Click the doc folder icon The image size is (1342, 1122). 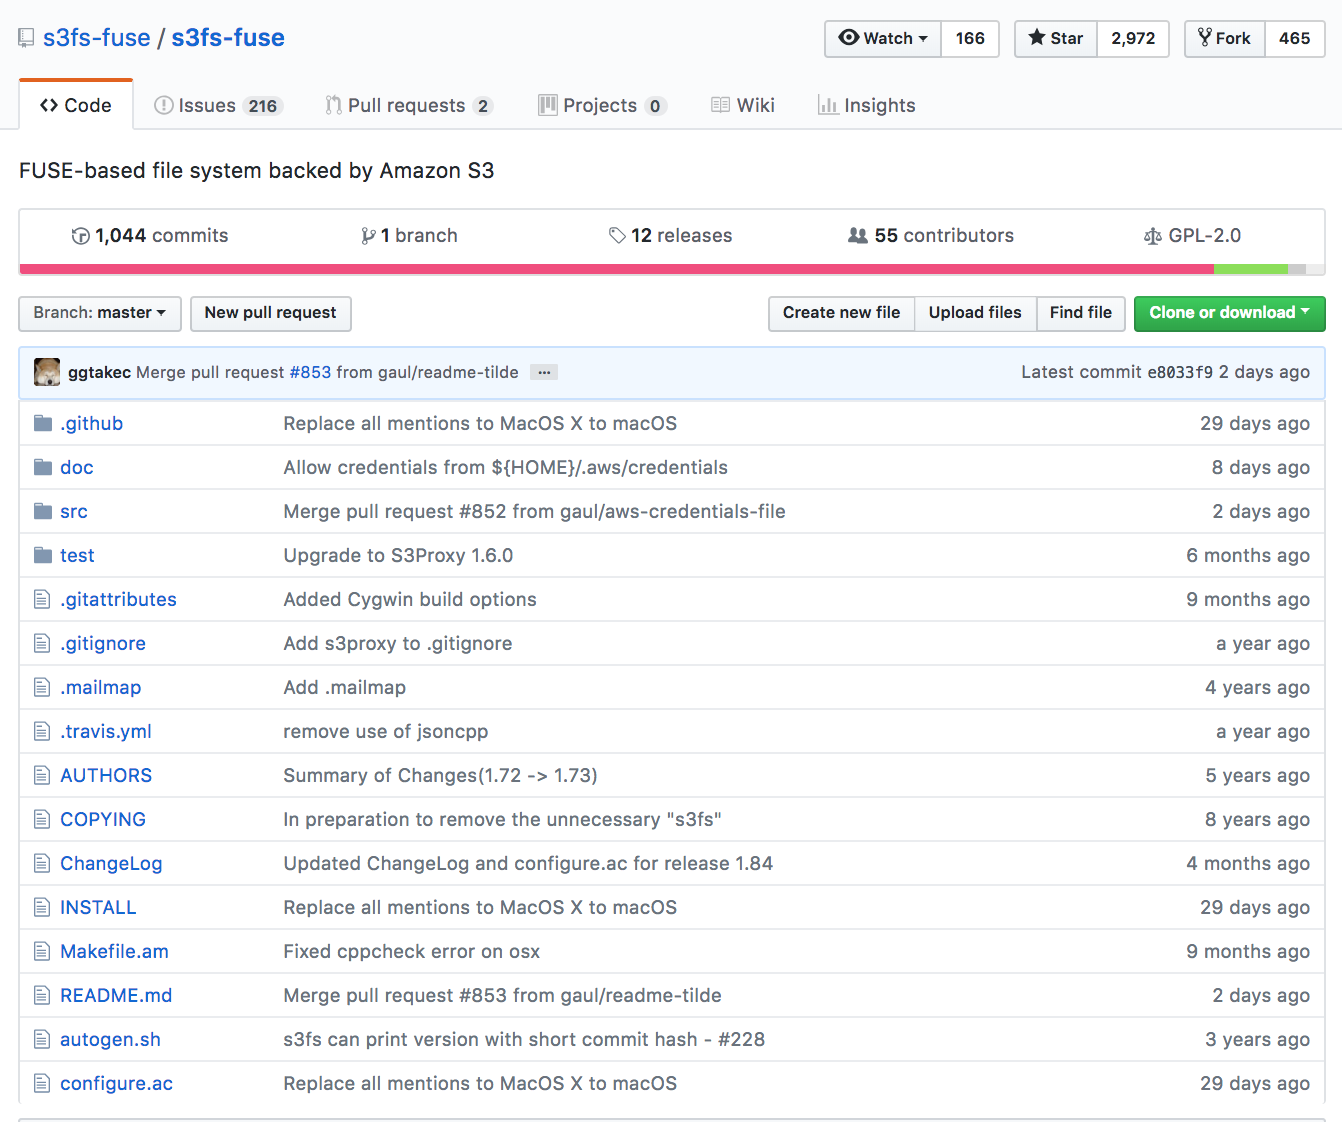pyautogui.click(x=43, y=467)
